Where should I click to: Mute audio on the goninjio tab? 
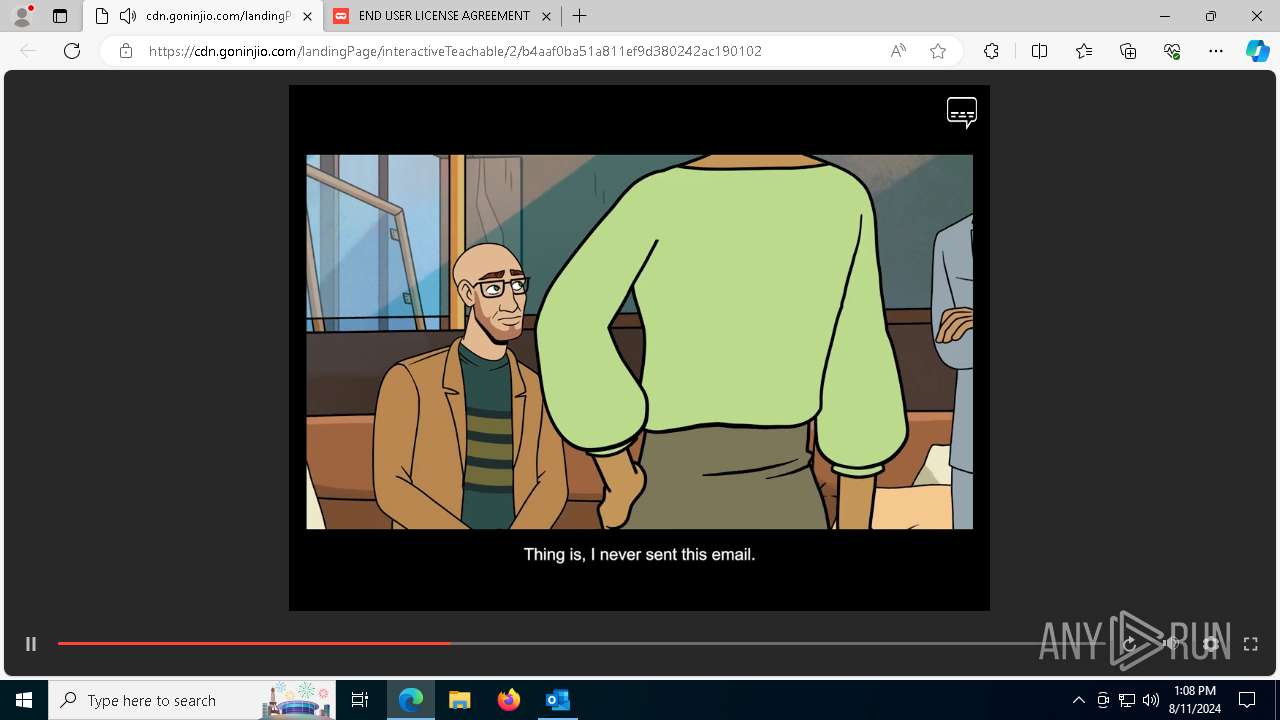[x=128, y=16]
